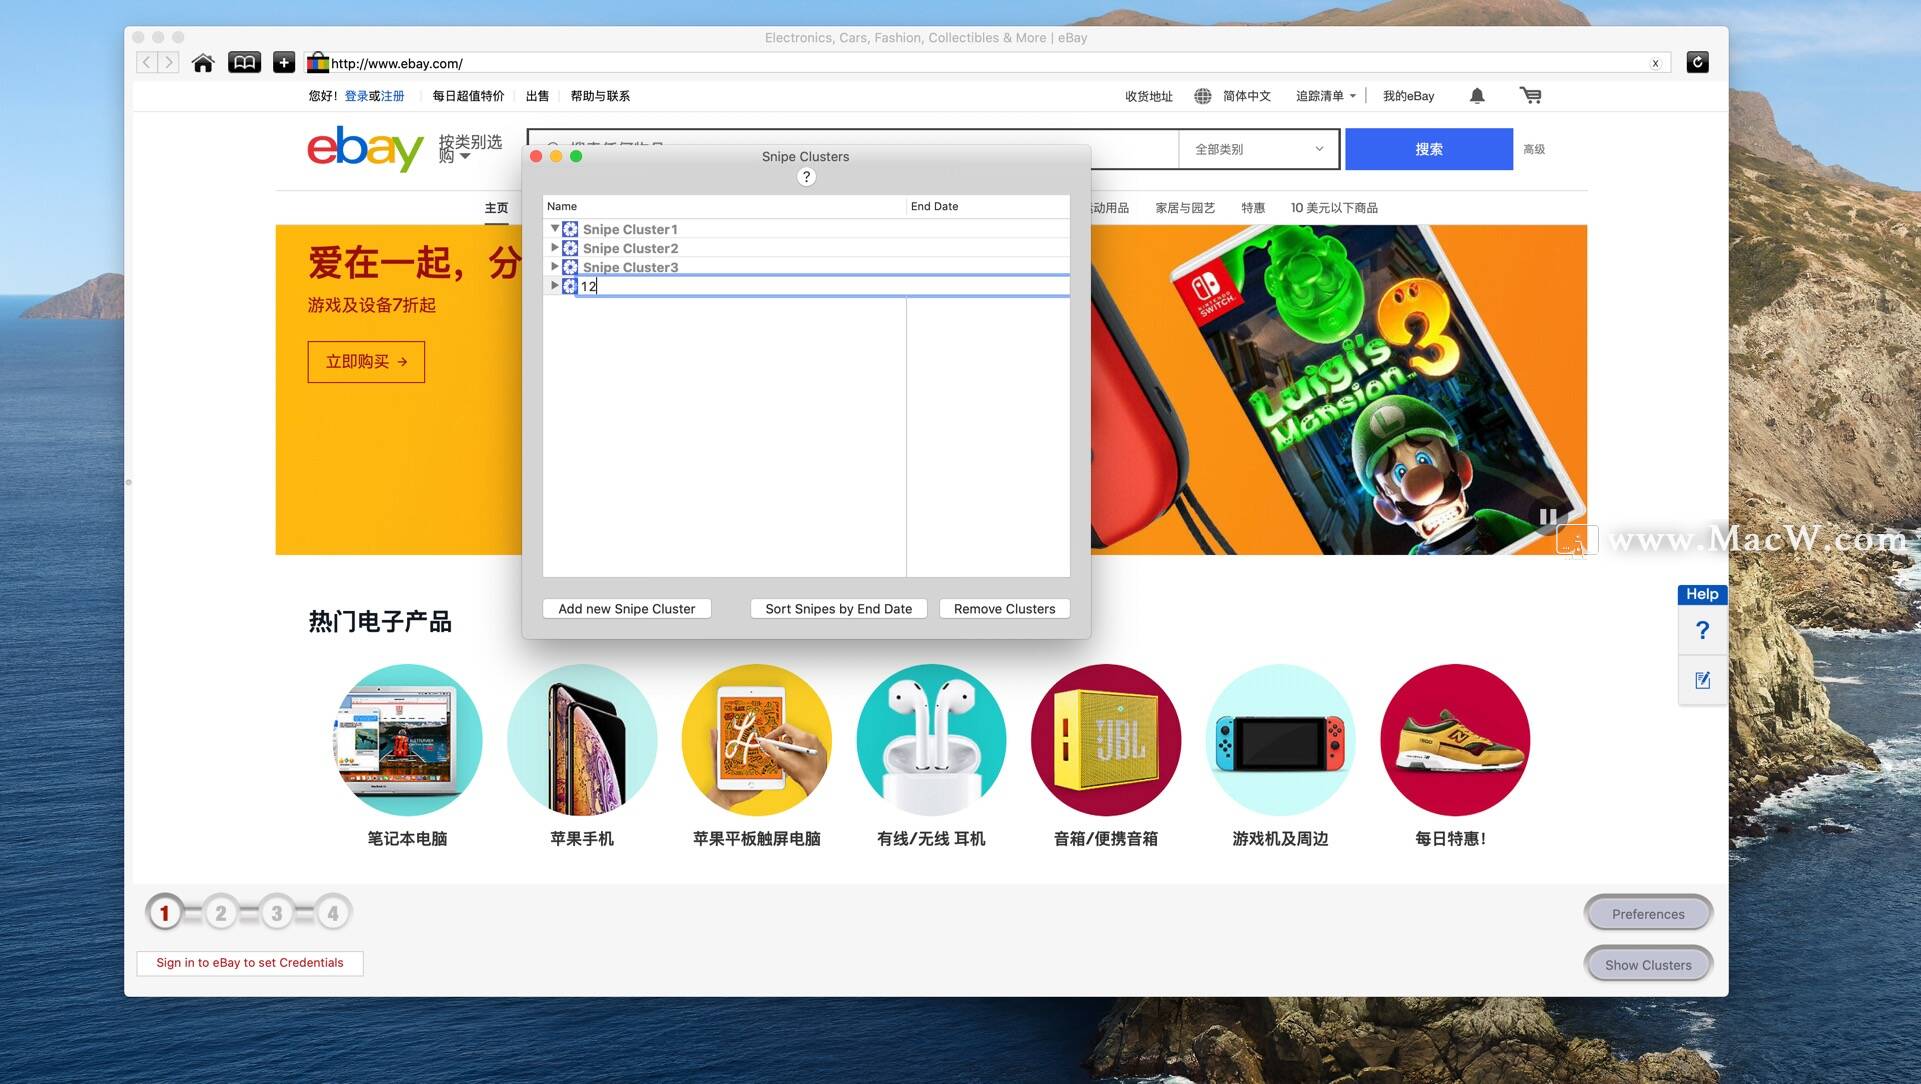Screen dimensions: 1921x1084
Task: Click the Add new Snipe Cluster button
Action: pos(626,608)
